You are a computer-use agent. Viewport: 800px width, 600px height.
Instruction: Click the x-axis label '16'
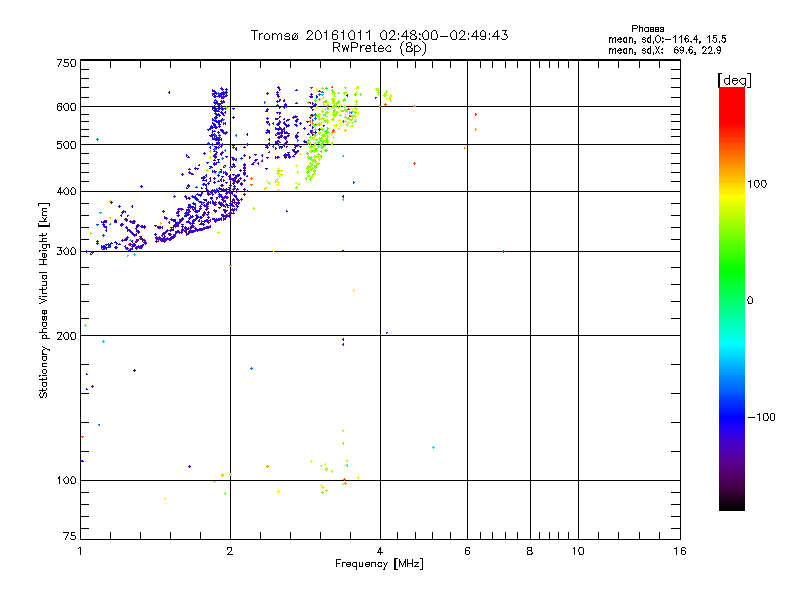680,551
